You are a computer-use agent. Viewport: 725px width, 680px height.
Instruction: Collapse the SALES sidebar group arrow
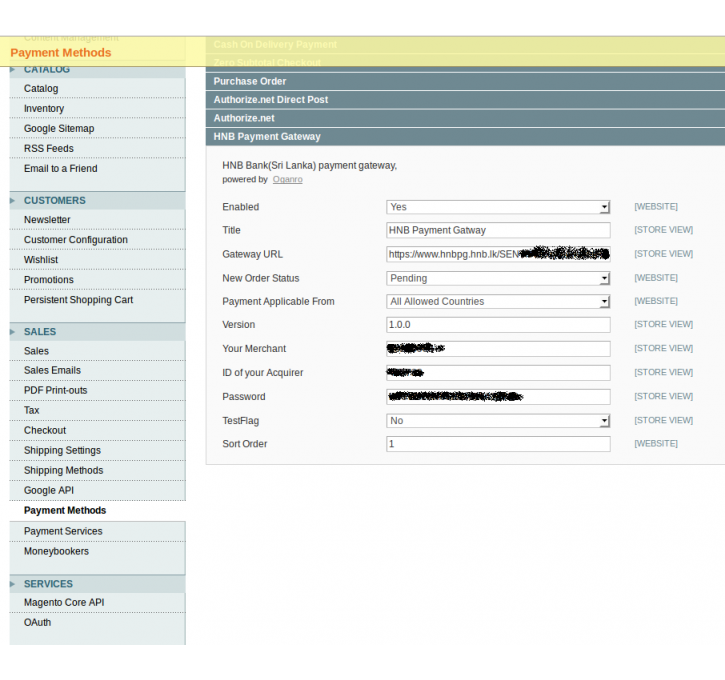(12, 332)
